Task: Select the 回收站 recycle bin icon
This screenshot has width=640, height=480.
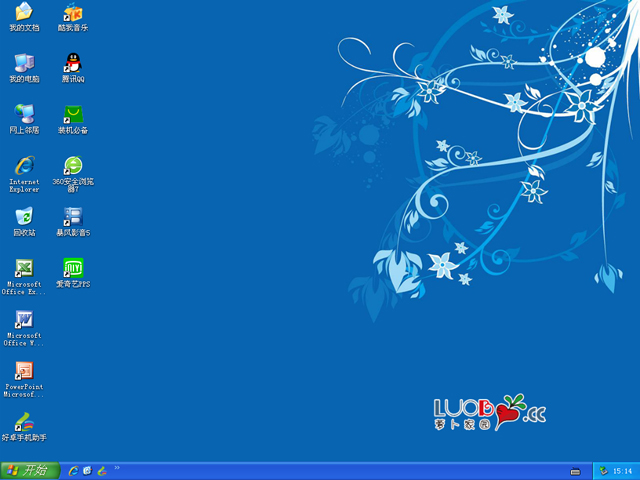Action: (x=24, y=222)
